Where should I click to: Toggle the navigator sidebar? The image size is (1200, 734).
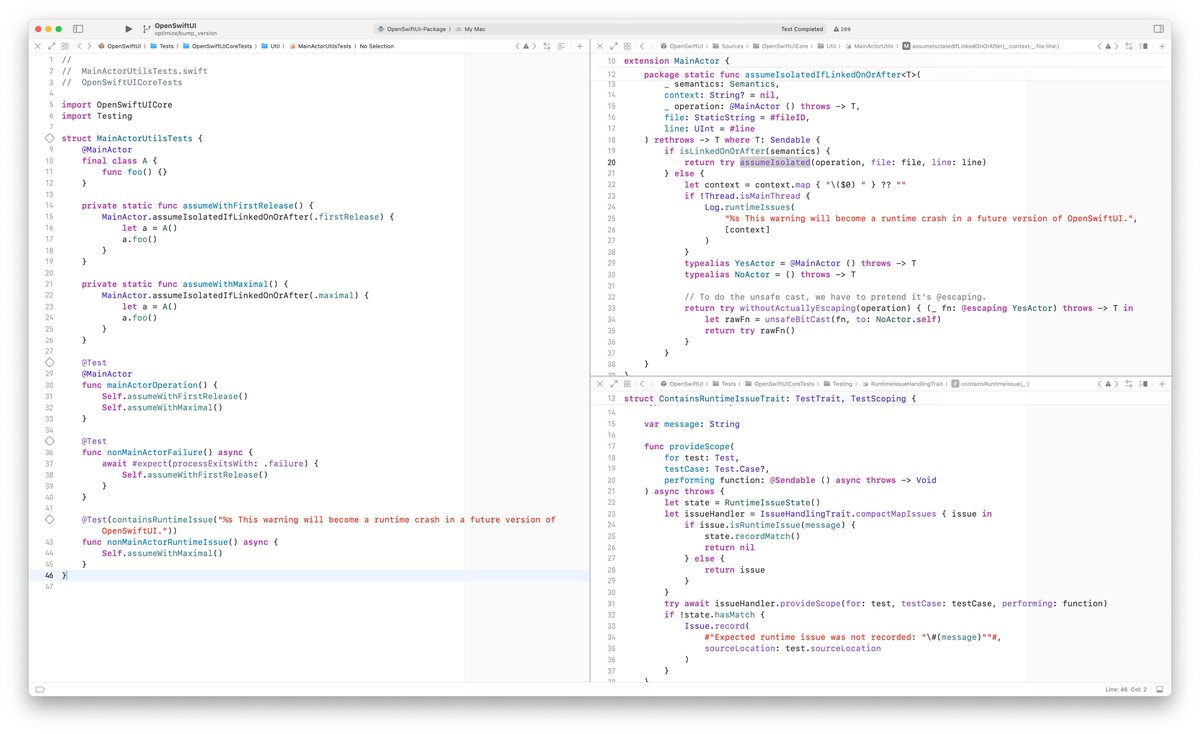[x=78, y=29]
